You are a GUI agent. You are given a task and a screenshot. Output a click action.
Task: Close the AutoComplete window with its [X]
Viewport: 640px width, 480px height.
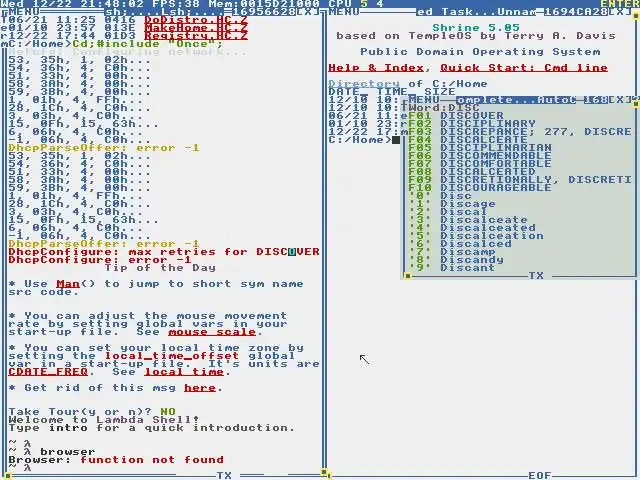click(620, 100)
